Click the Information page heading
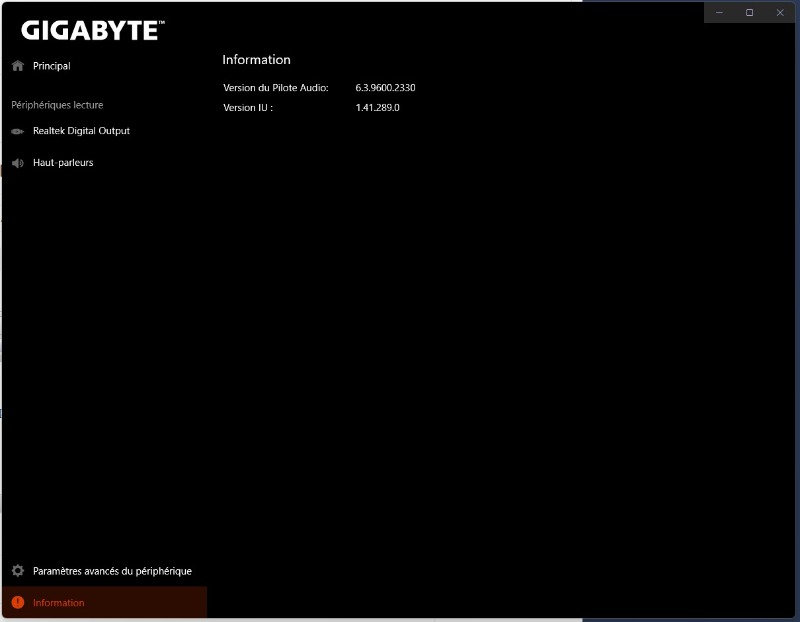 pos(256,60)
